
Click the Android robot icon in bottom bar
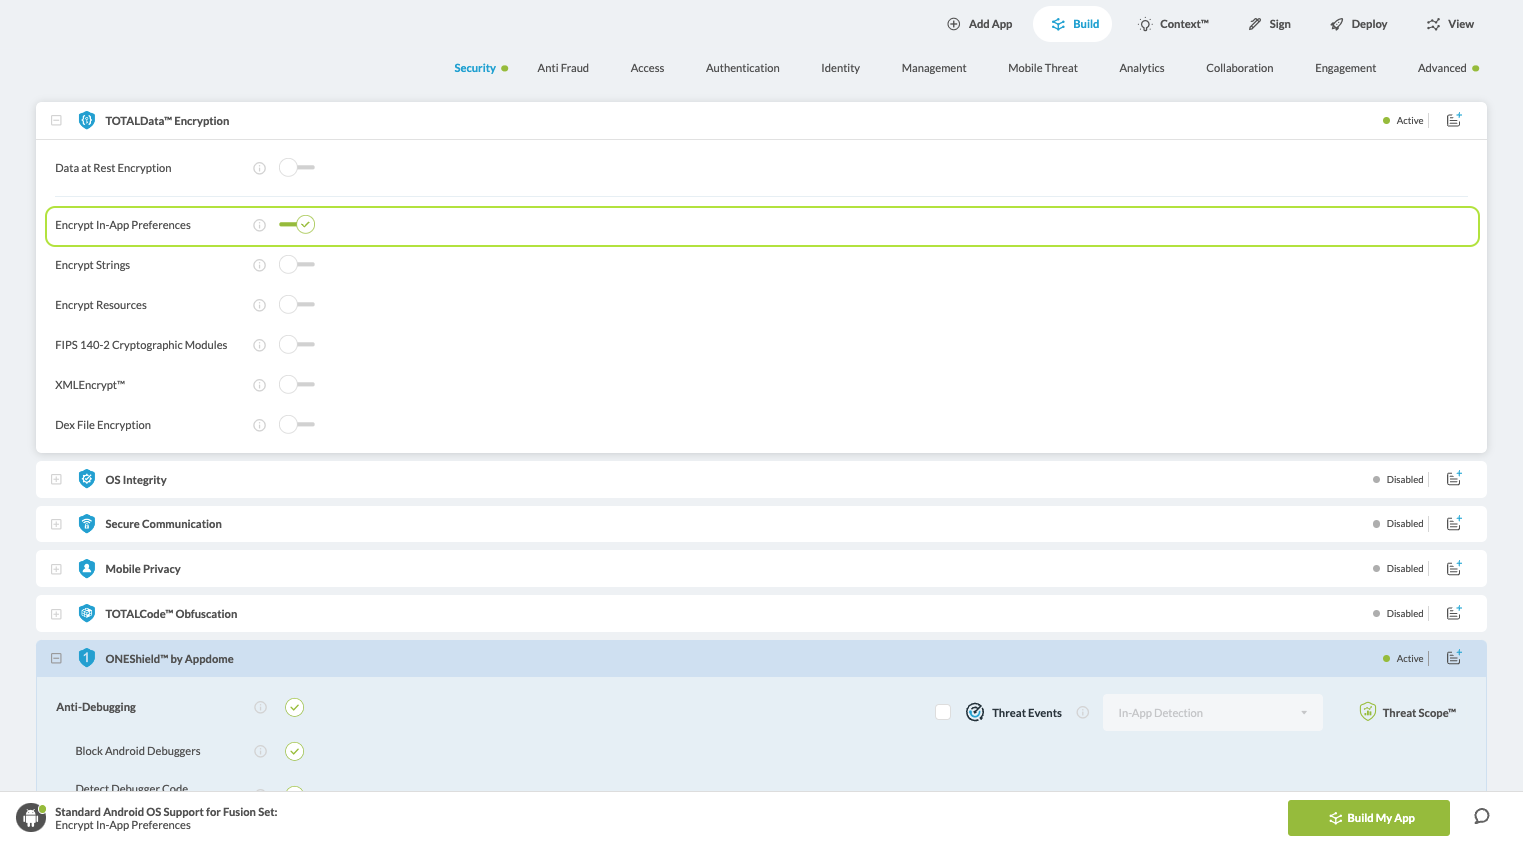pos(31,817)
